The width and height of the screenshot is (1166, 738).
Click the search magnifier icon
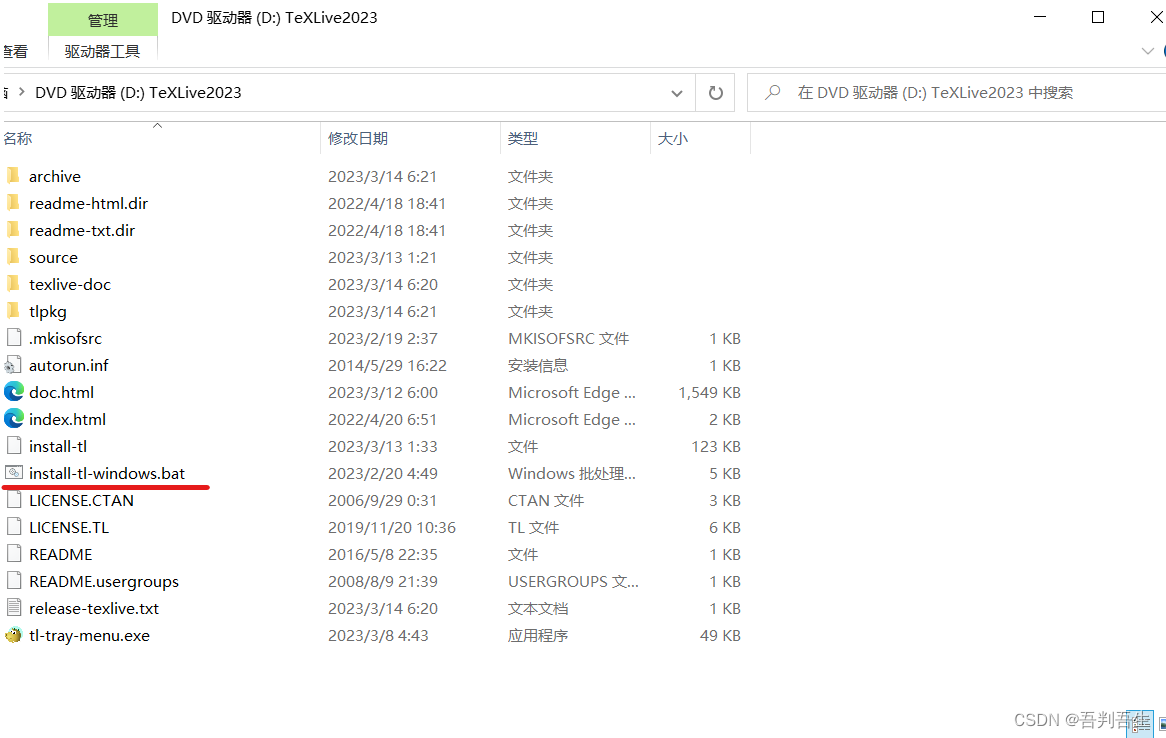point(773,92)
